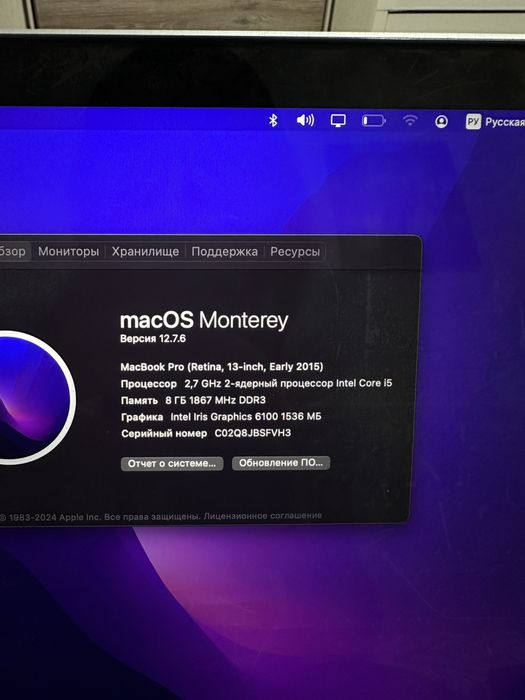Image resolution: width=525 pixels, height=700 pixels.
Task: Click the Обновление ПО... button
Action: [x=281, y=463]
